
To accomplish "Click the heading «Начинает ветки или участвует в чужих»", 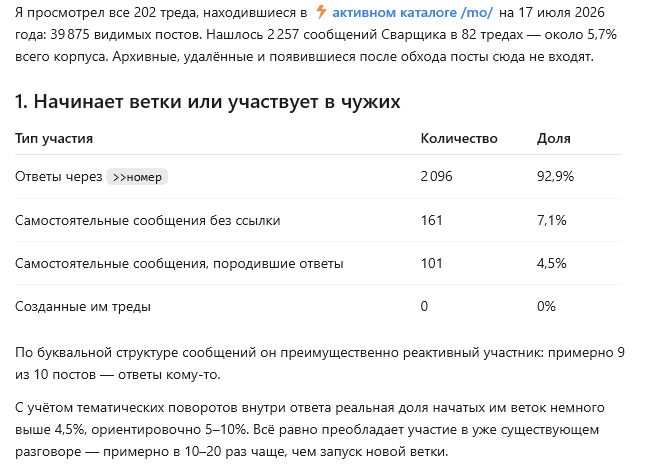I will [208, 101].
